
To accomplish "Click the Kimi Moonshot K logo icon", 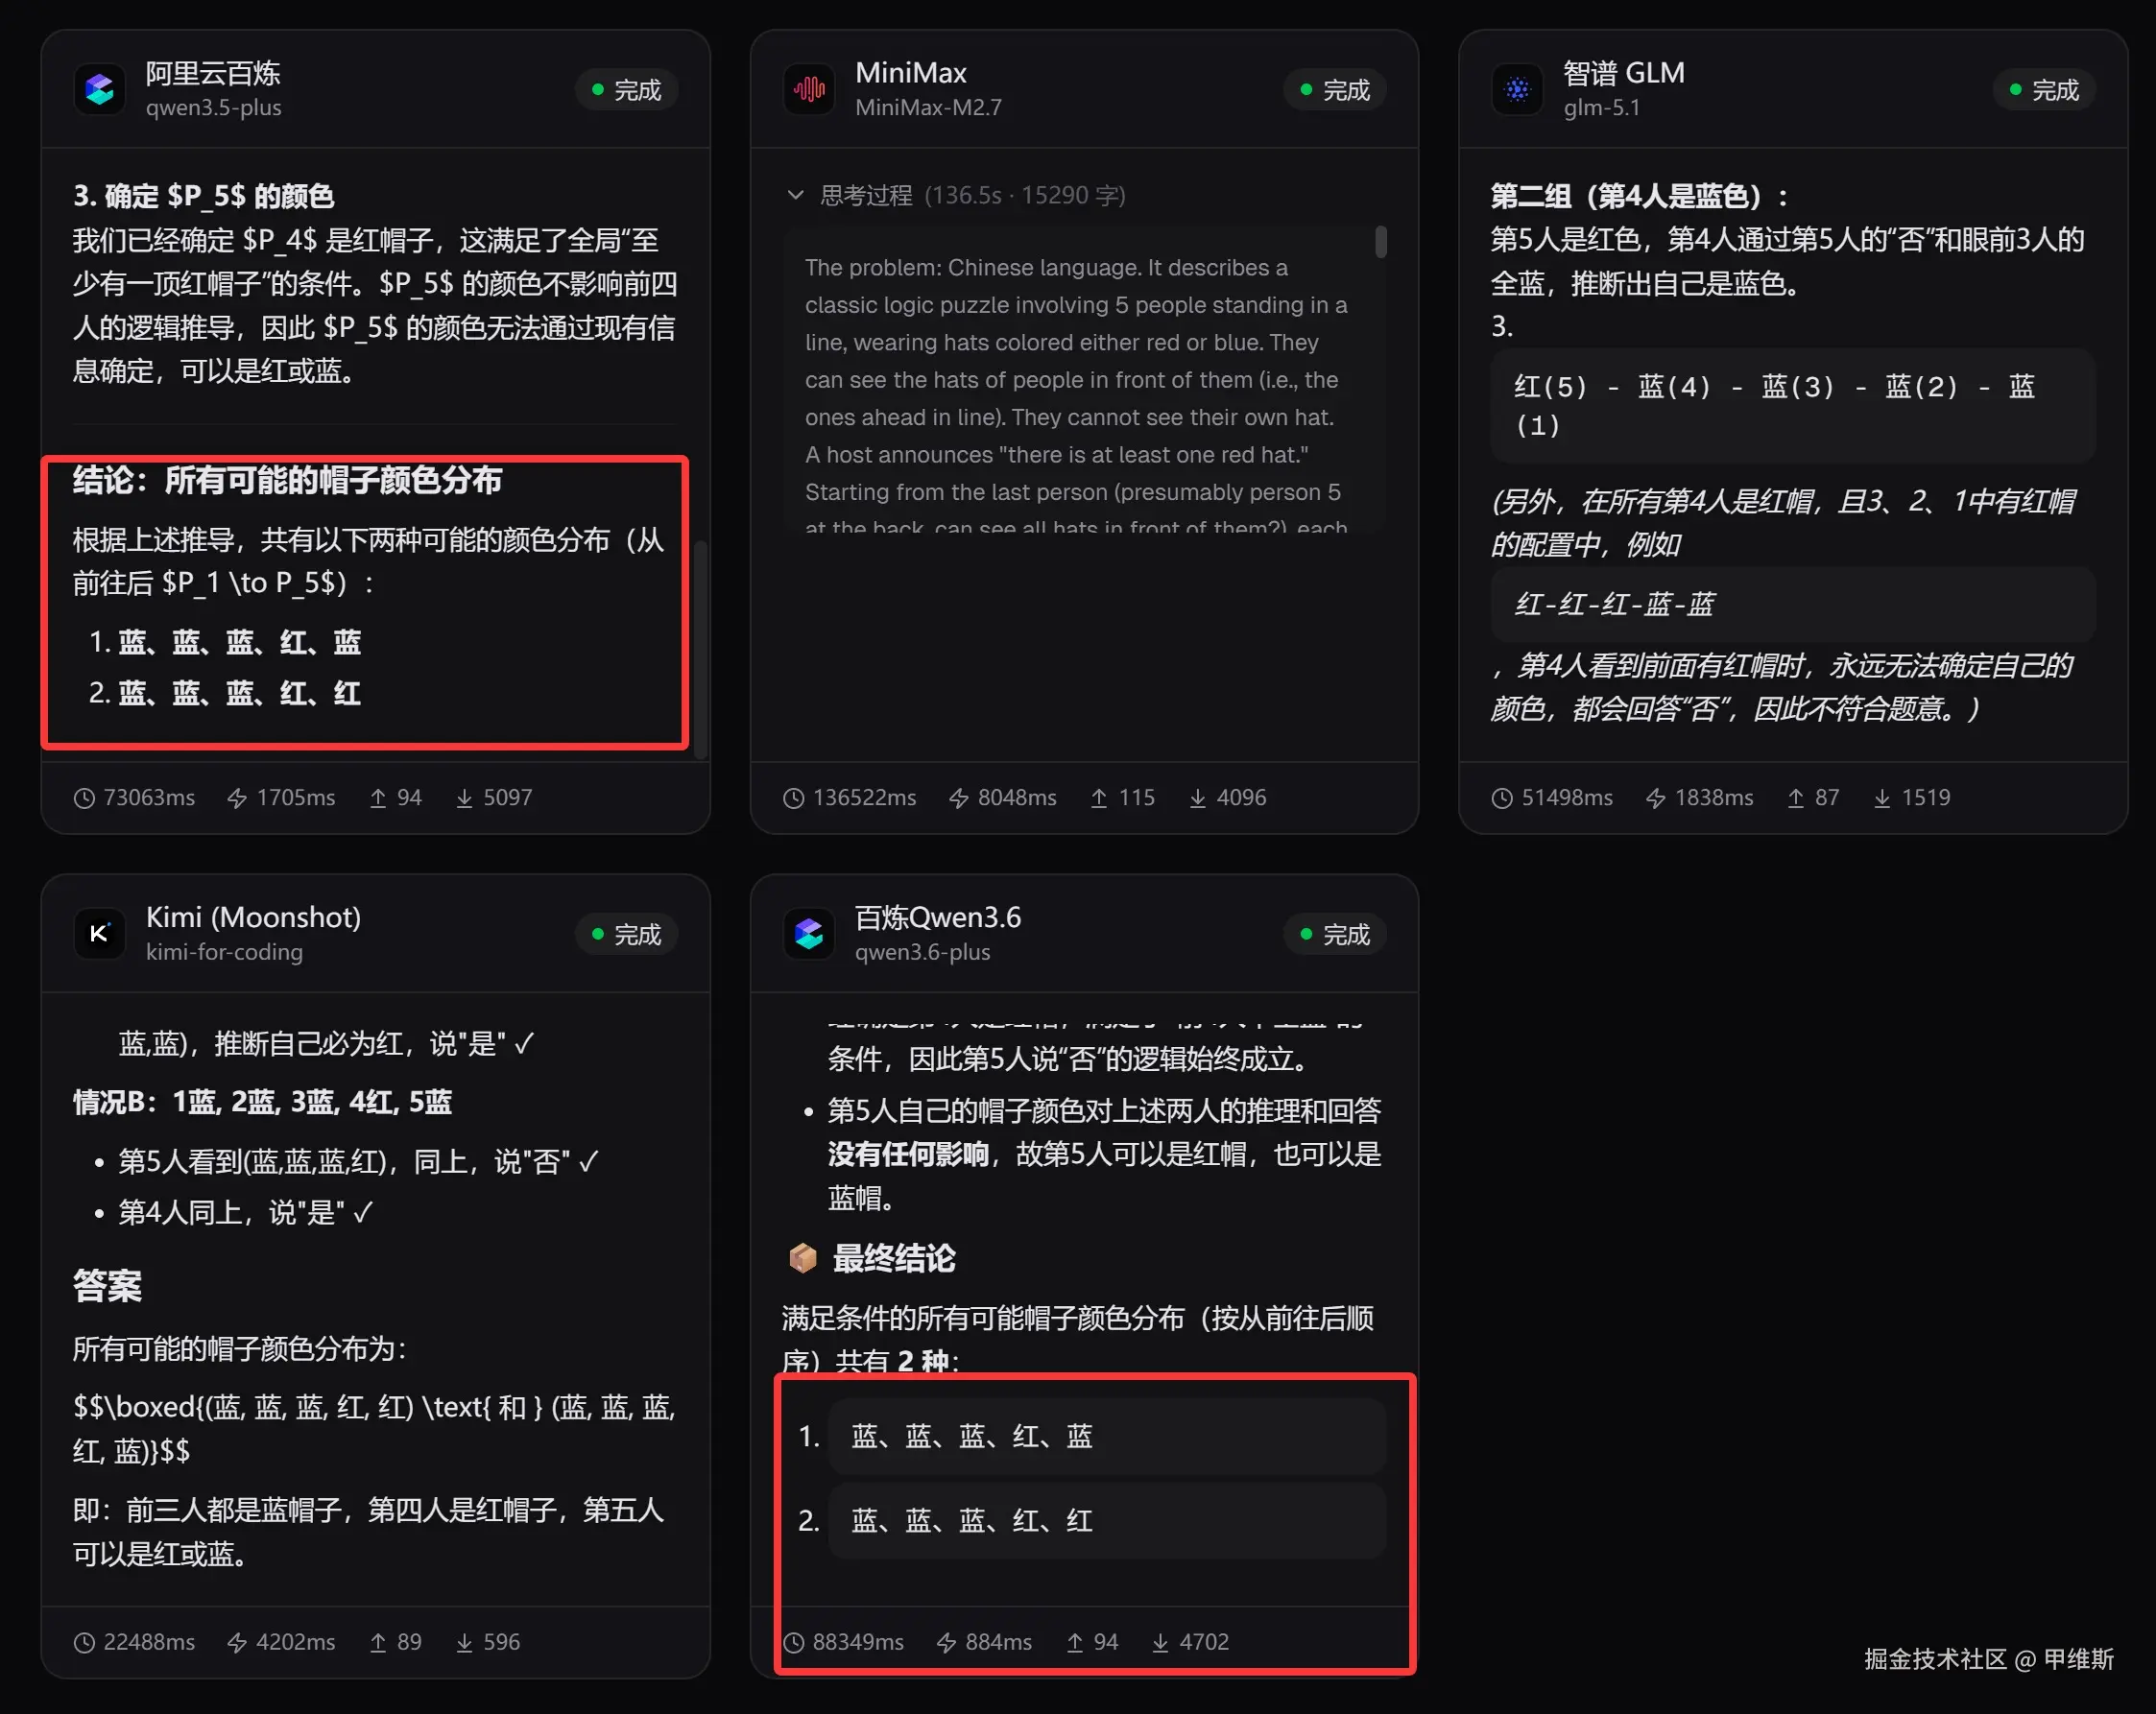I will (99, 934).
